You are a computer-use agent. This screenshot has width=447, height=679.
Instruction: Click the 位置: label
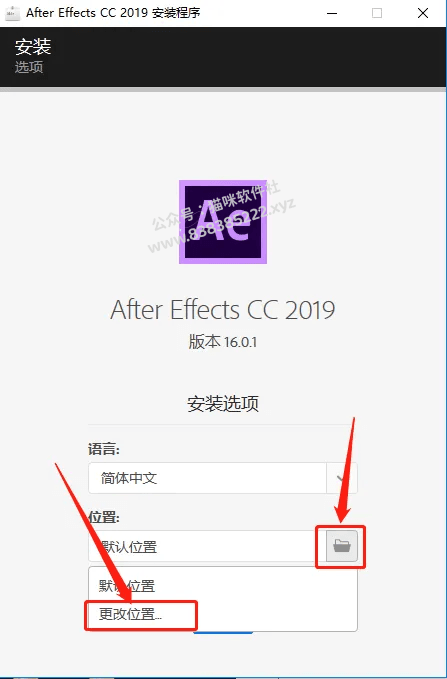(x=104, y=517)
